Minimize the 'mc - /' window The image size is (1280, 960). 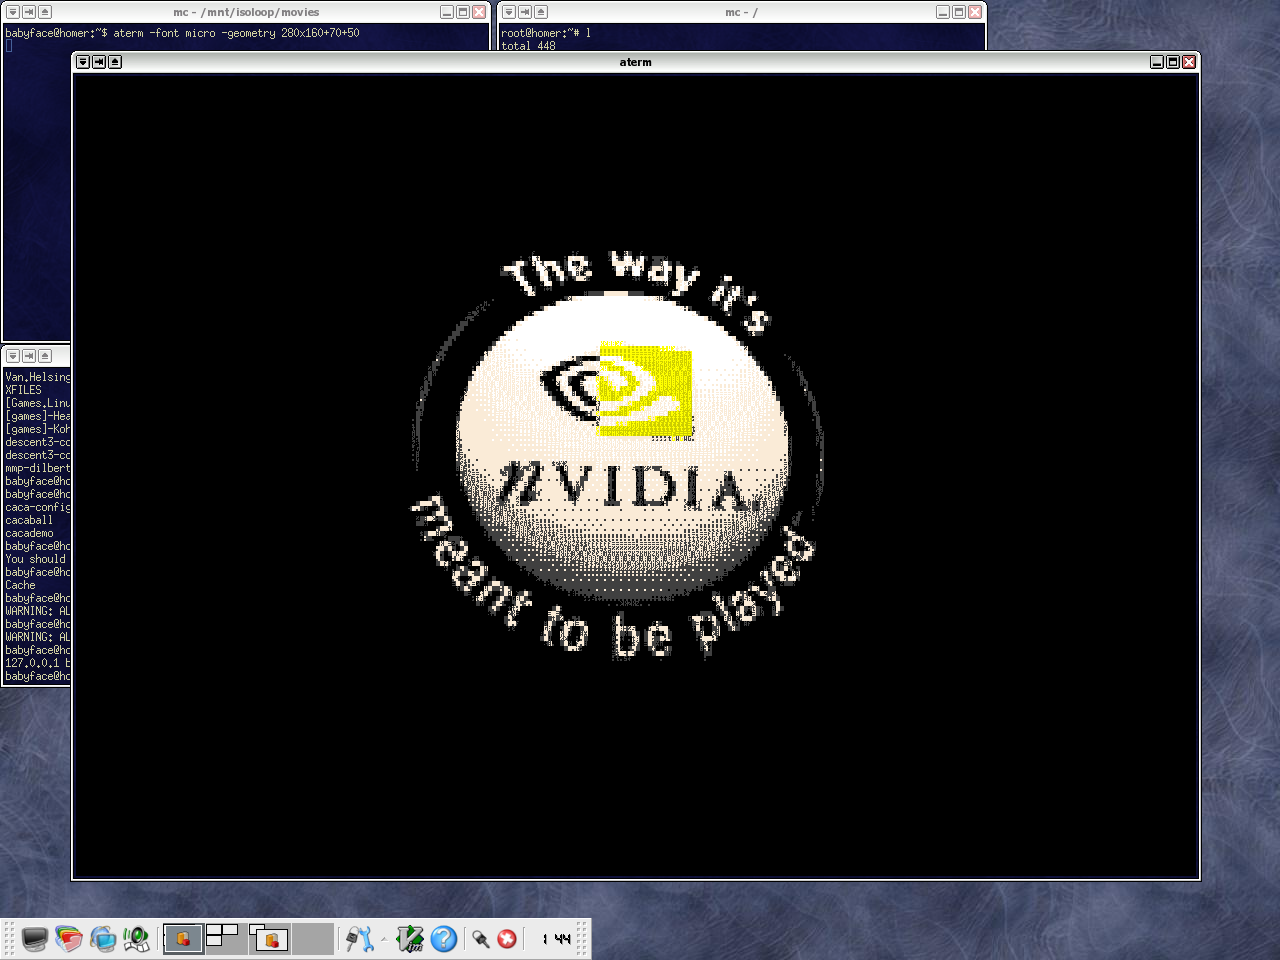pyautogui.click(x=943, y=12)
